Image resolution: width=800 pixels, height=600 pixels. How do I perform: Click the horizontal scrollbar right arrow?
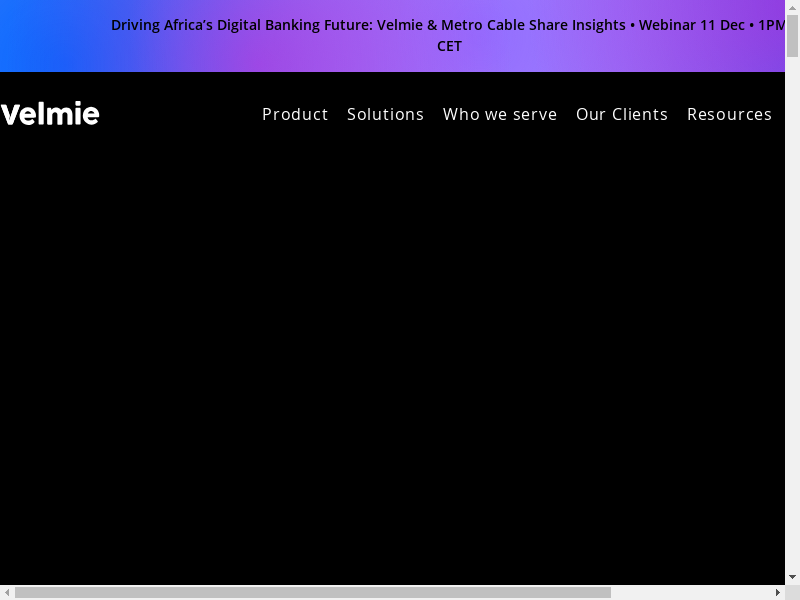point(777,592)
